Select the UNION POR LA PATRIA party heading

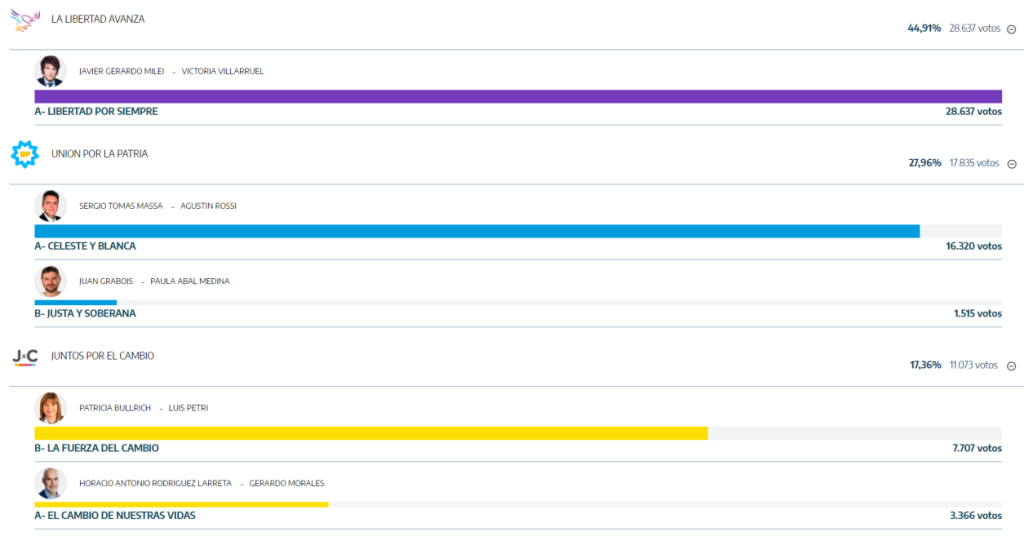(x=99, y=154)
